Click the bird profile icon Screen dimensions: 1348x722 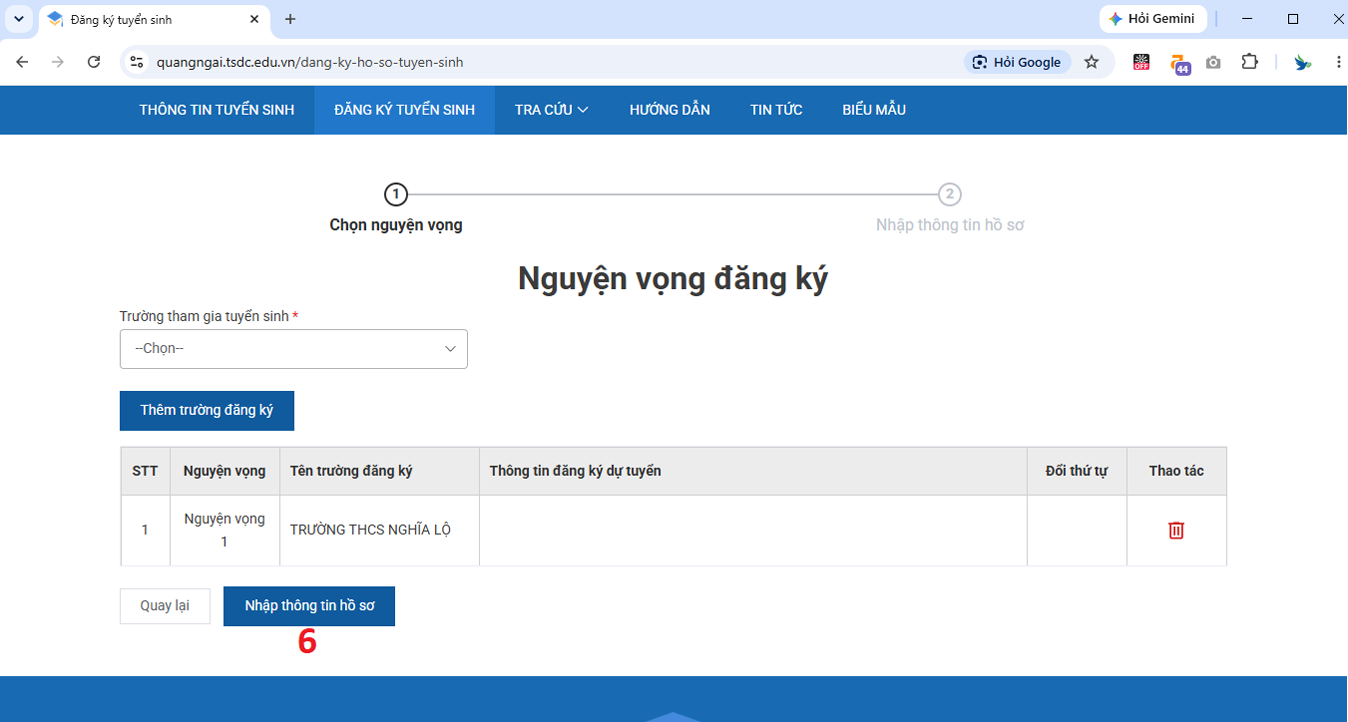[1302, 62]
